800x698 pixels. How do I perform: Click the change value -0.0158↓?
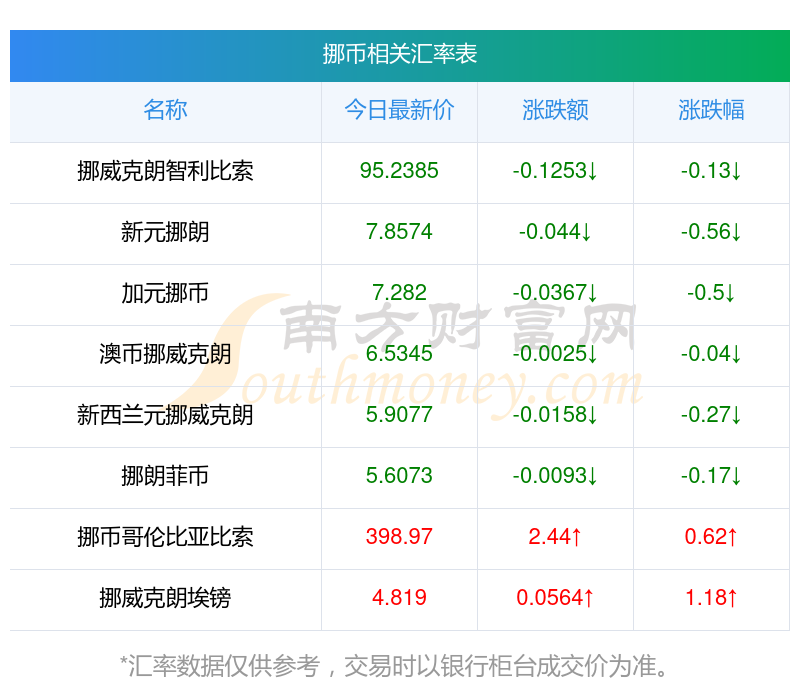click(555, 415)
